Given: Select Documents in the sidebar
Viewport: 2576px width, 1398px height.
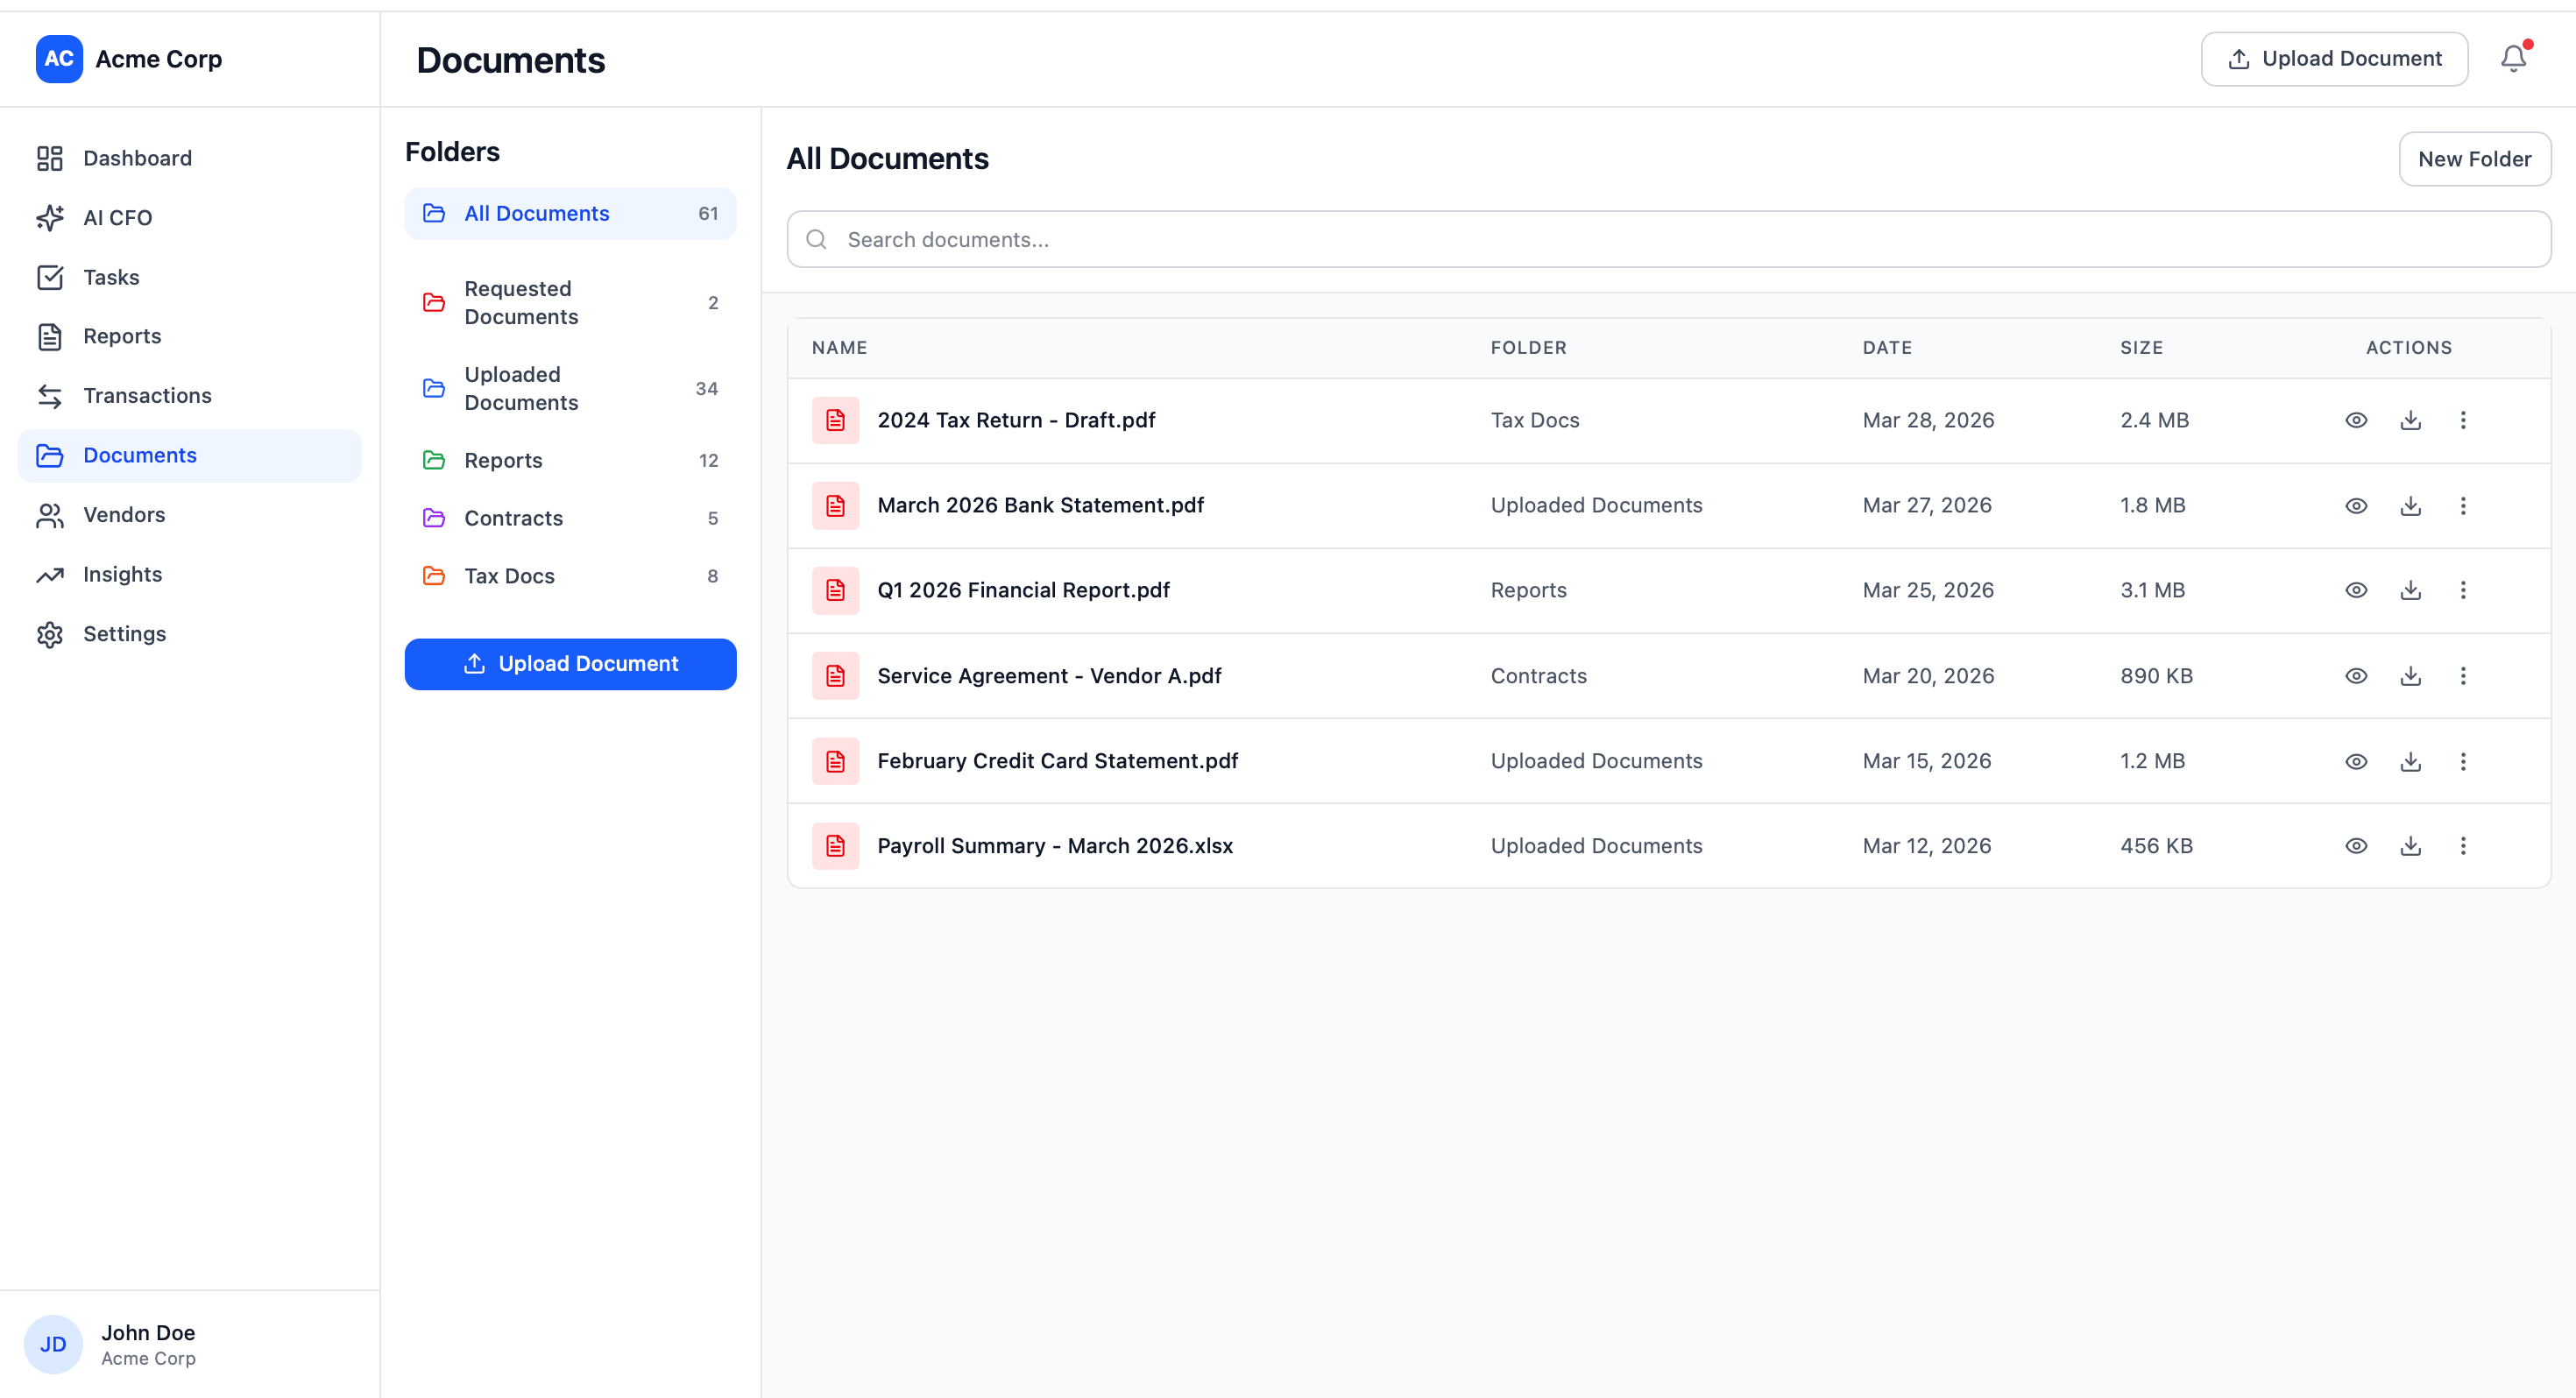Looking at the screenshot, I should point(189,455).
